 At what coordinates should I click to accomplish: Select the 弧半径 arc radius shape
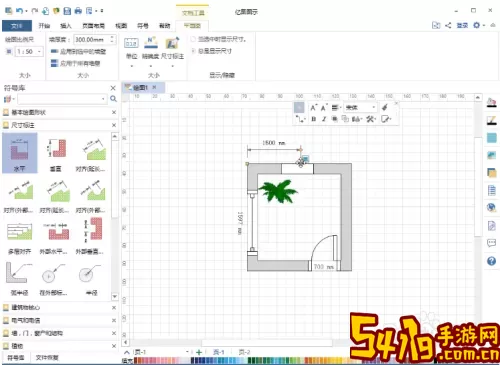(20, 278)
